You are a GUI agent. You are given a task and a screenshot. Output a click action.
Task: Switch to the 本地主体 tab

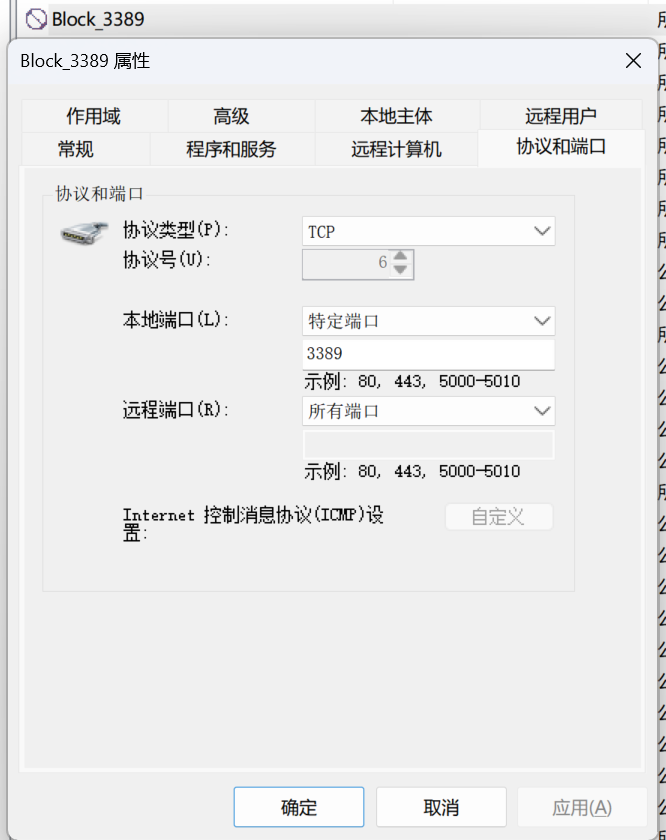(396, 116)
